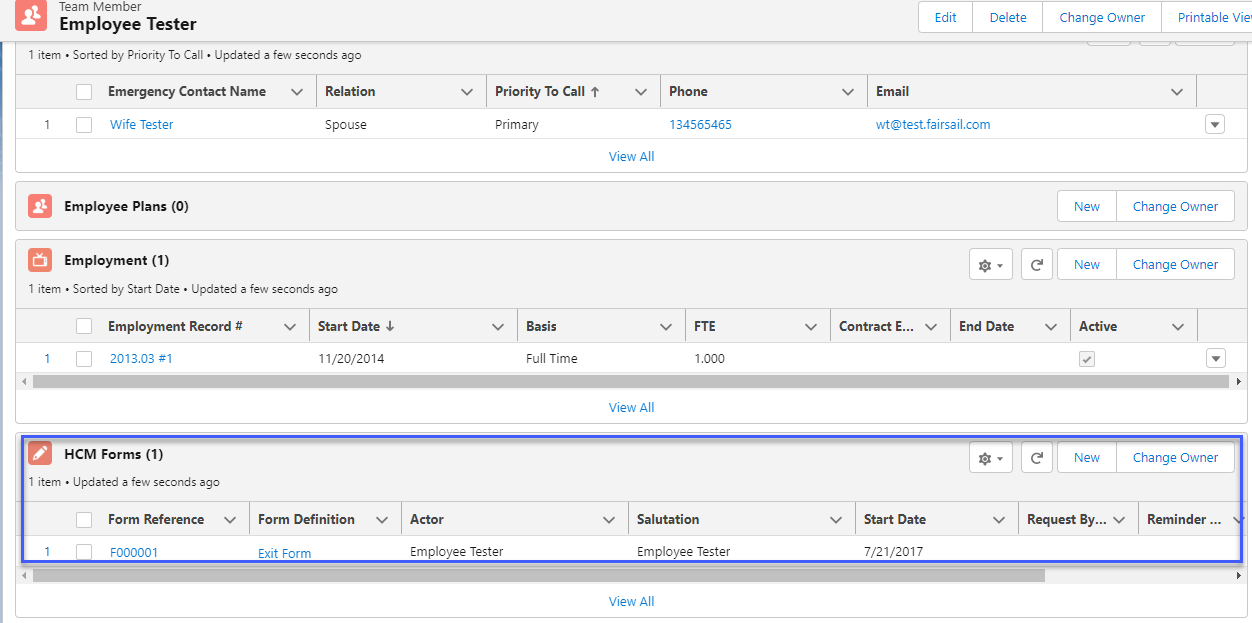Click the Employment list horizontal scrollbar
The width and height of the screenshot is (1252, 623).
(630, 382)
